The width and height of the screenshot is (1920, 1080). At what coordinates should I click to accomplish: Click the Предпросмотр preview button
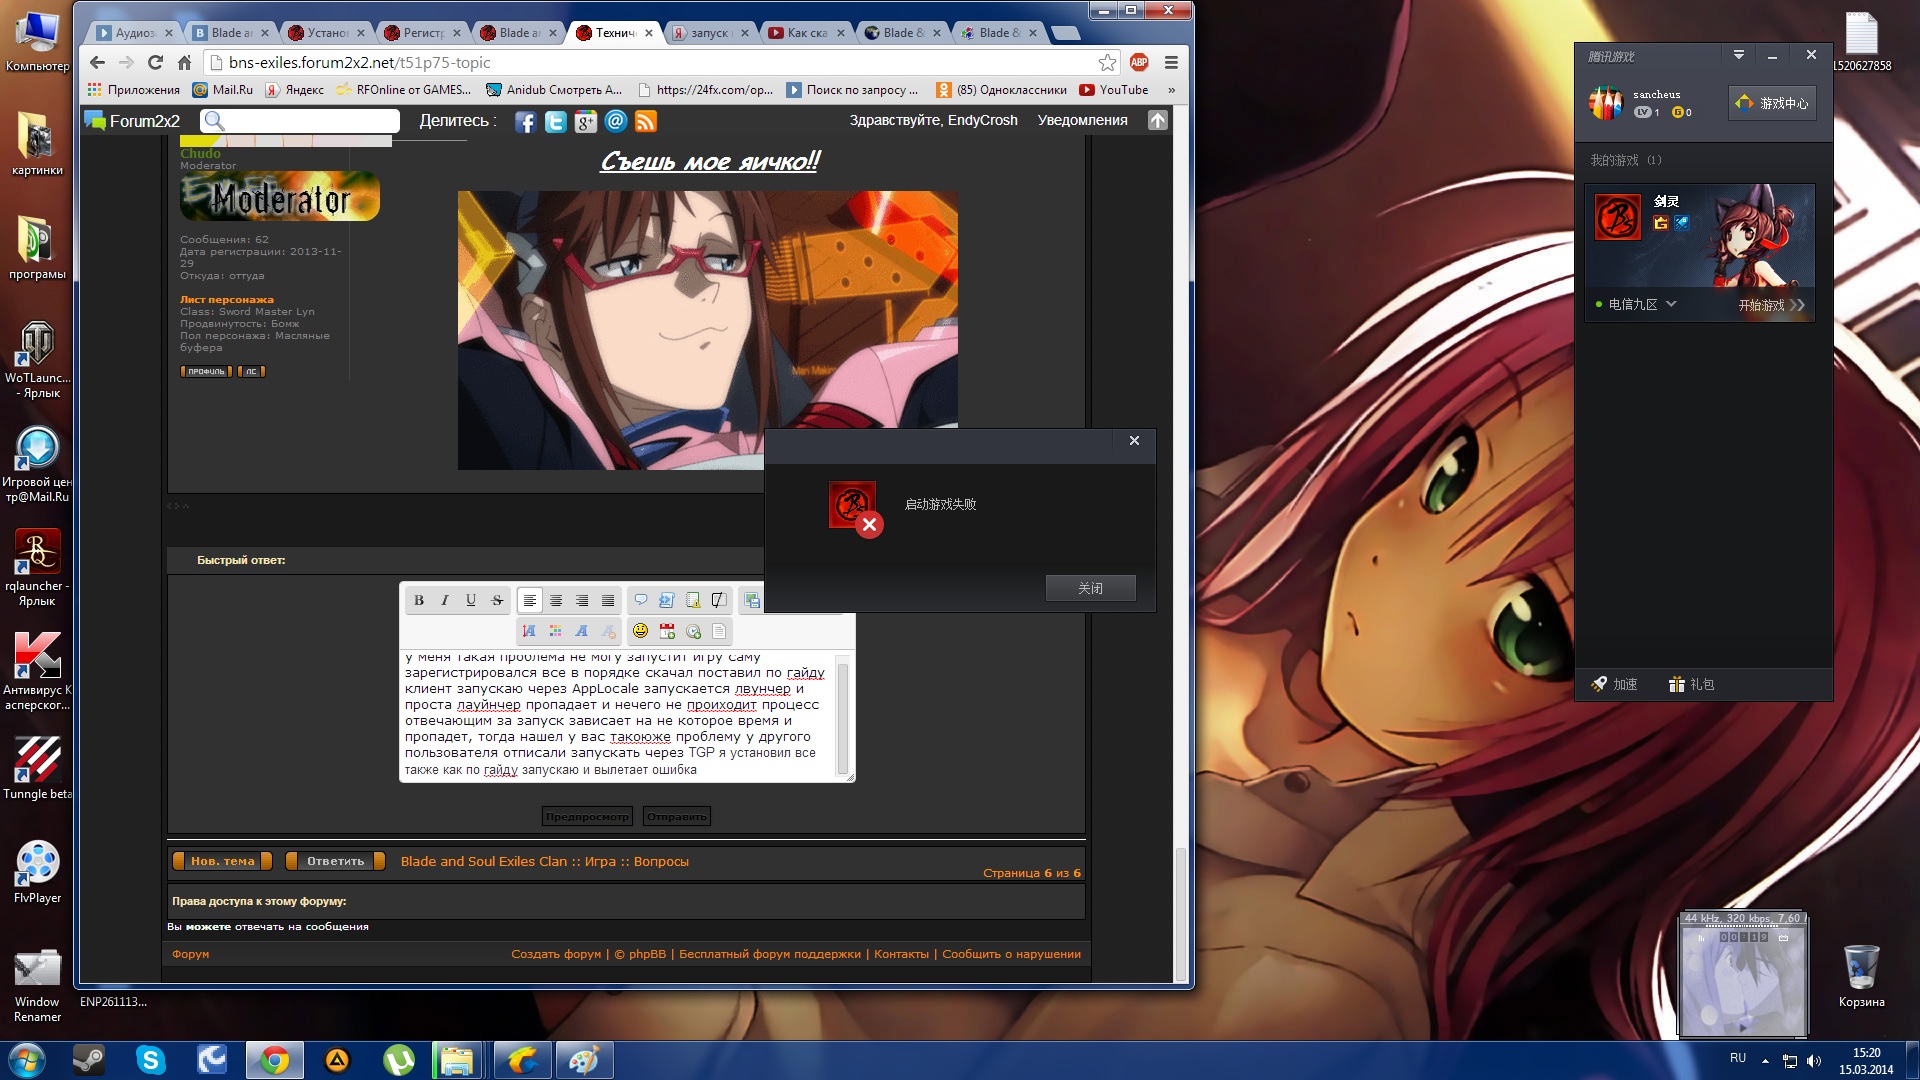[587, 817]
